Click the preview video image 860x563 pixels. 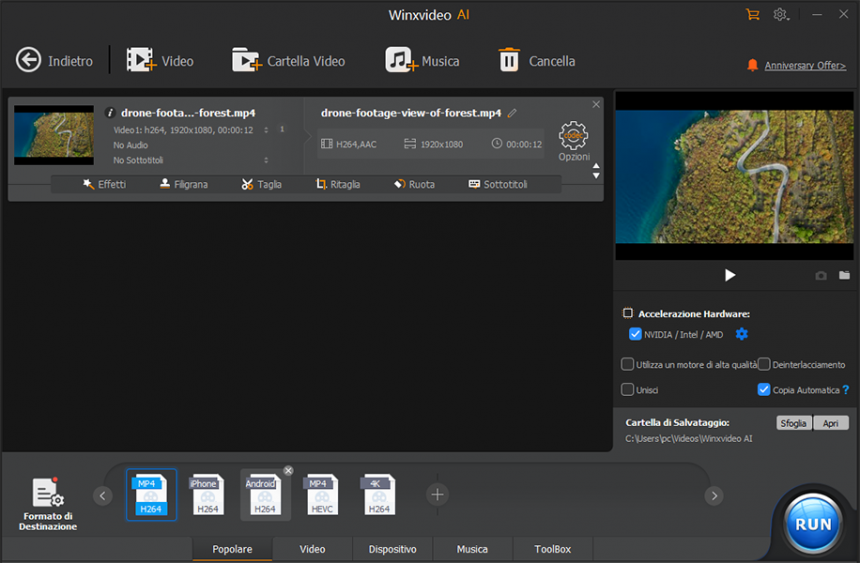(x=734, y=176)
